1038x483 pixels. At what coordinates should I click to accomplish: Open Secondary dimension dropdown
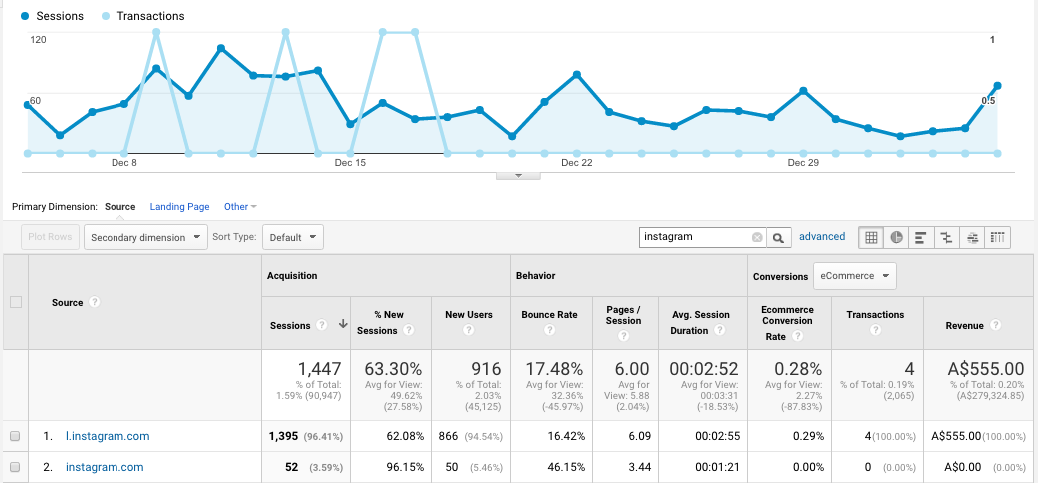[146, 238]
